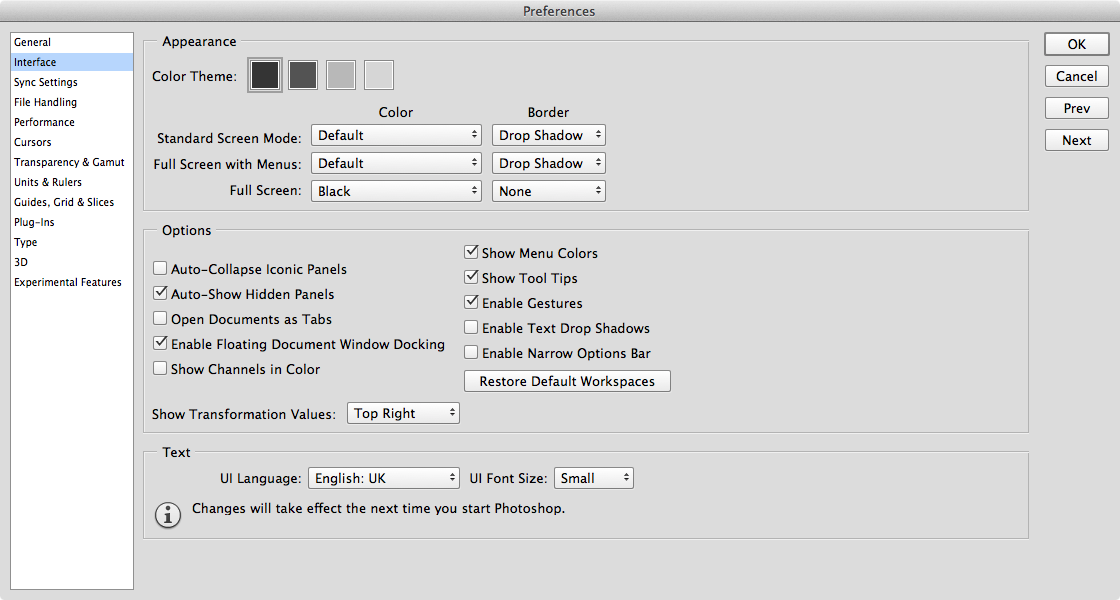Select Interface category in sidebar

click(72, 62)
